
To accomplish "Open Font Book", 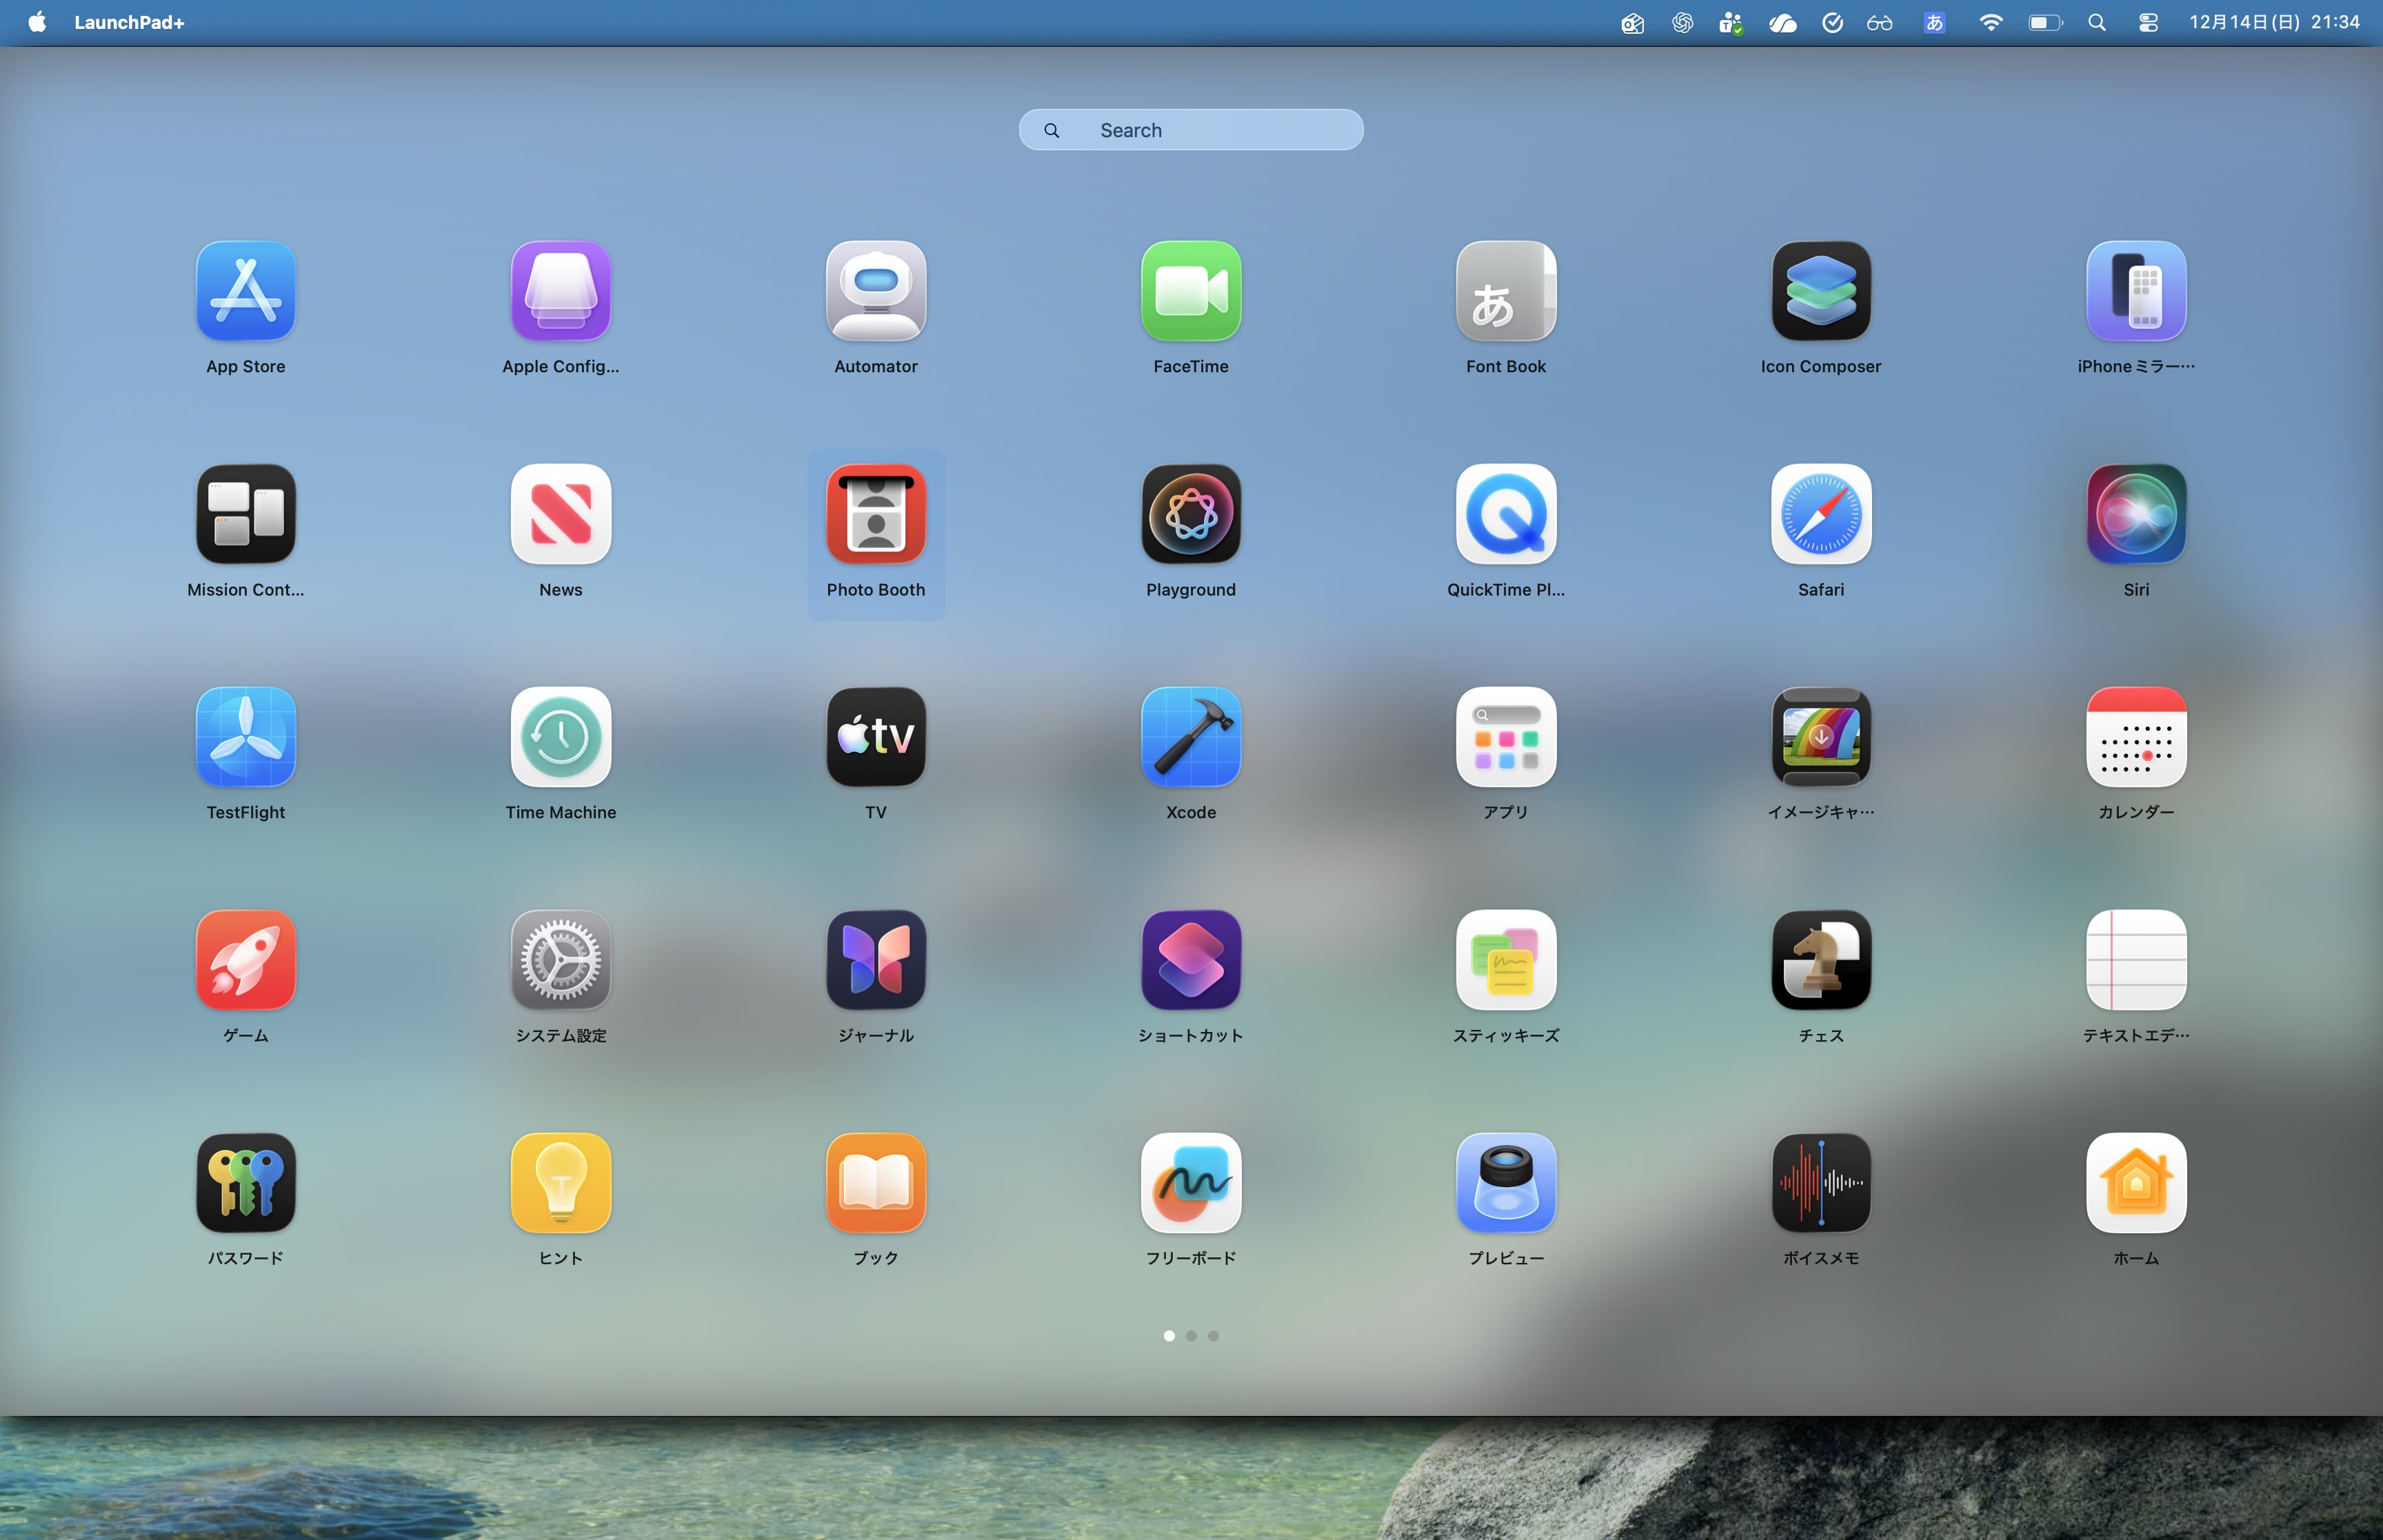I will [x=1505, y=291].
